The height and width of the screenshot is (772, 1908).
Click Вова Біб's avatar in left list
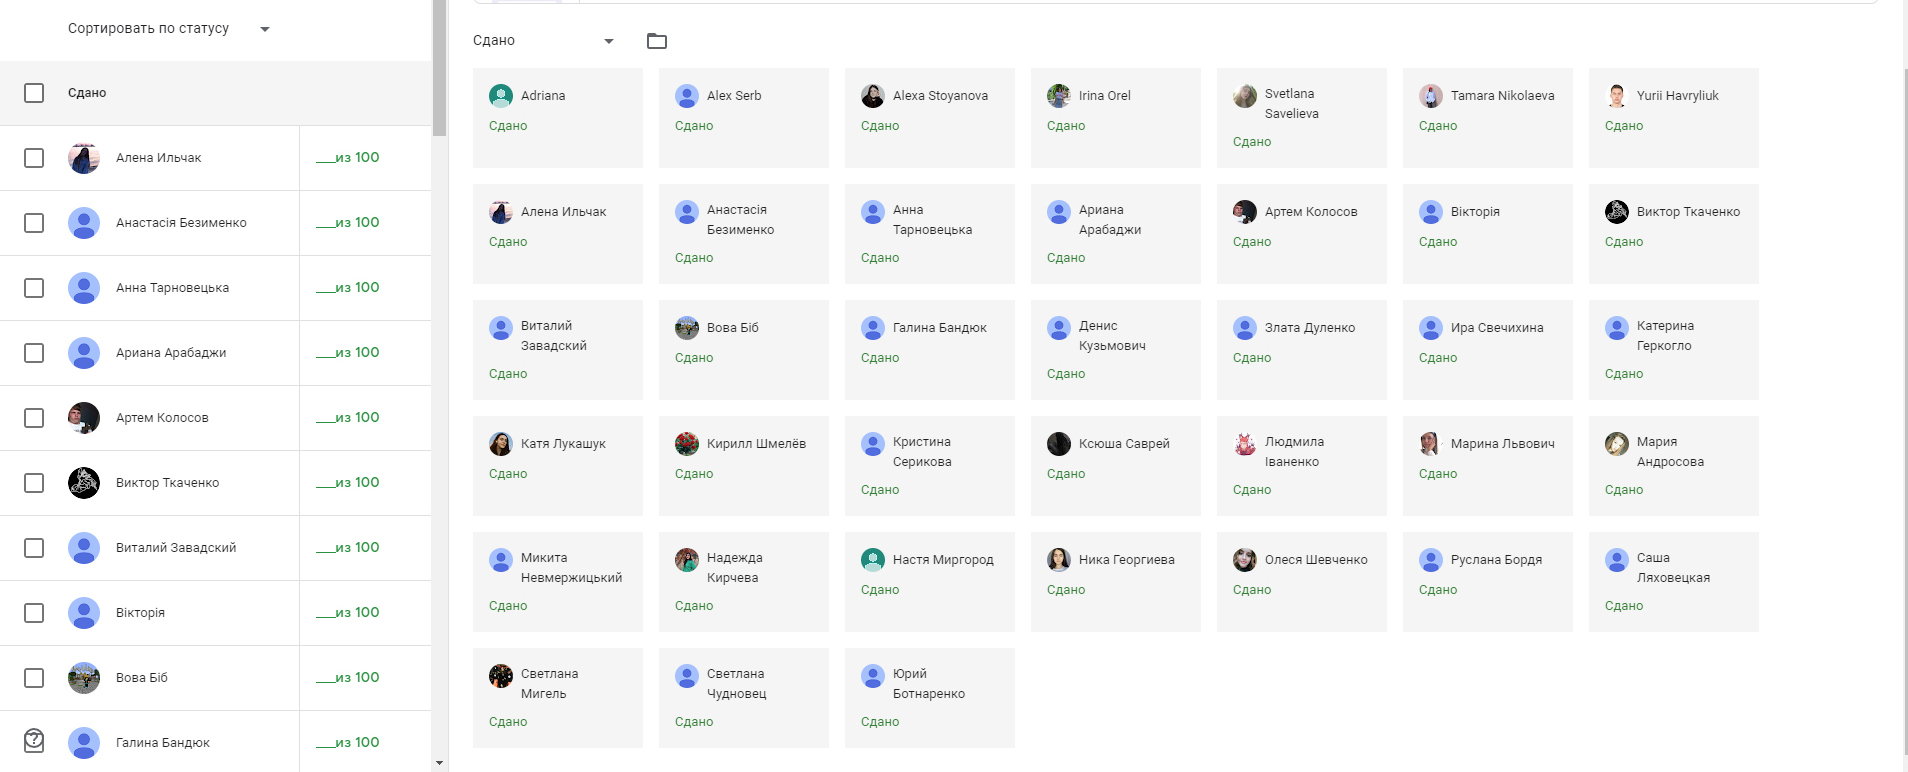(x=84, y=678)
